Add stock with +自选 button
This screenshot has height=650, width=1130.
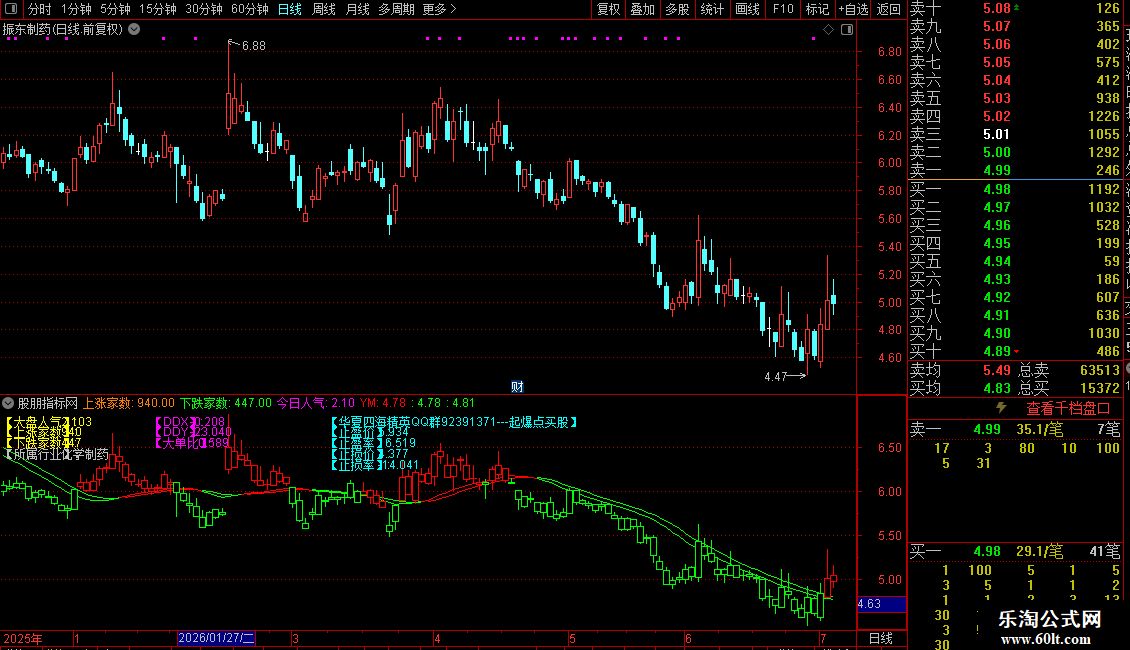pyautogui.click(x=853, y=9)
